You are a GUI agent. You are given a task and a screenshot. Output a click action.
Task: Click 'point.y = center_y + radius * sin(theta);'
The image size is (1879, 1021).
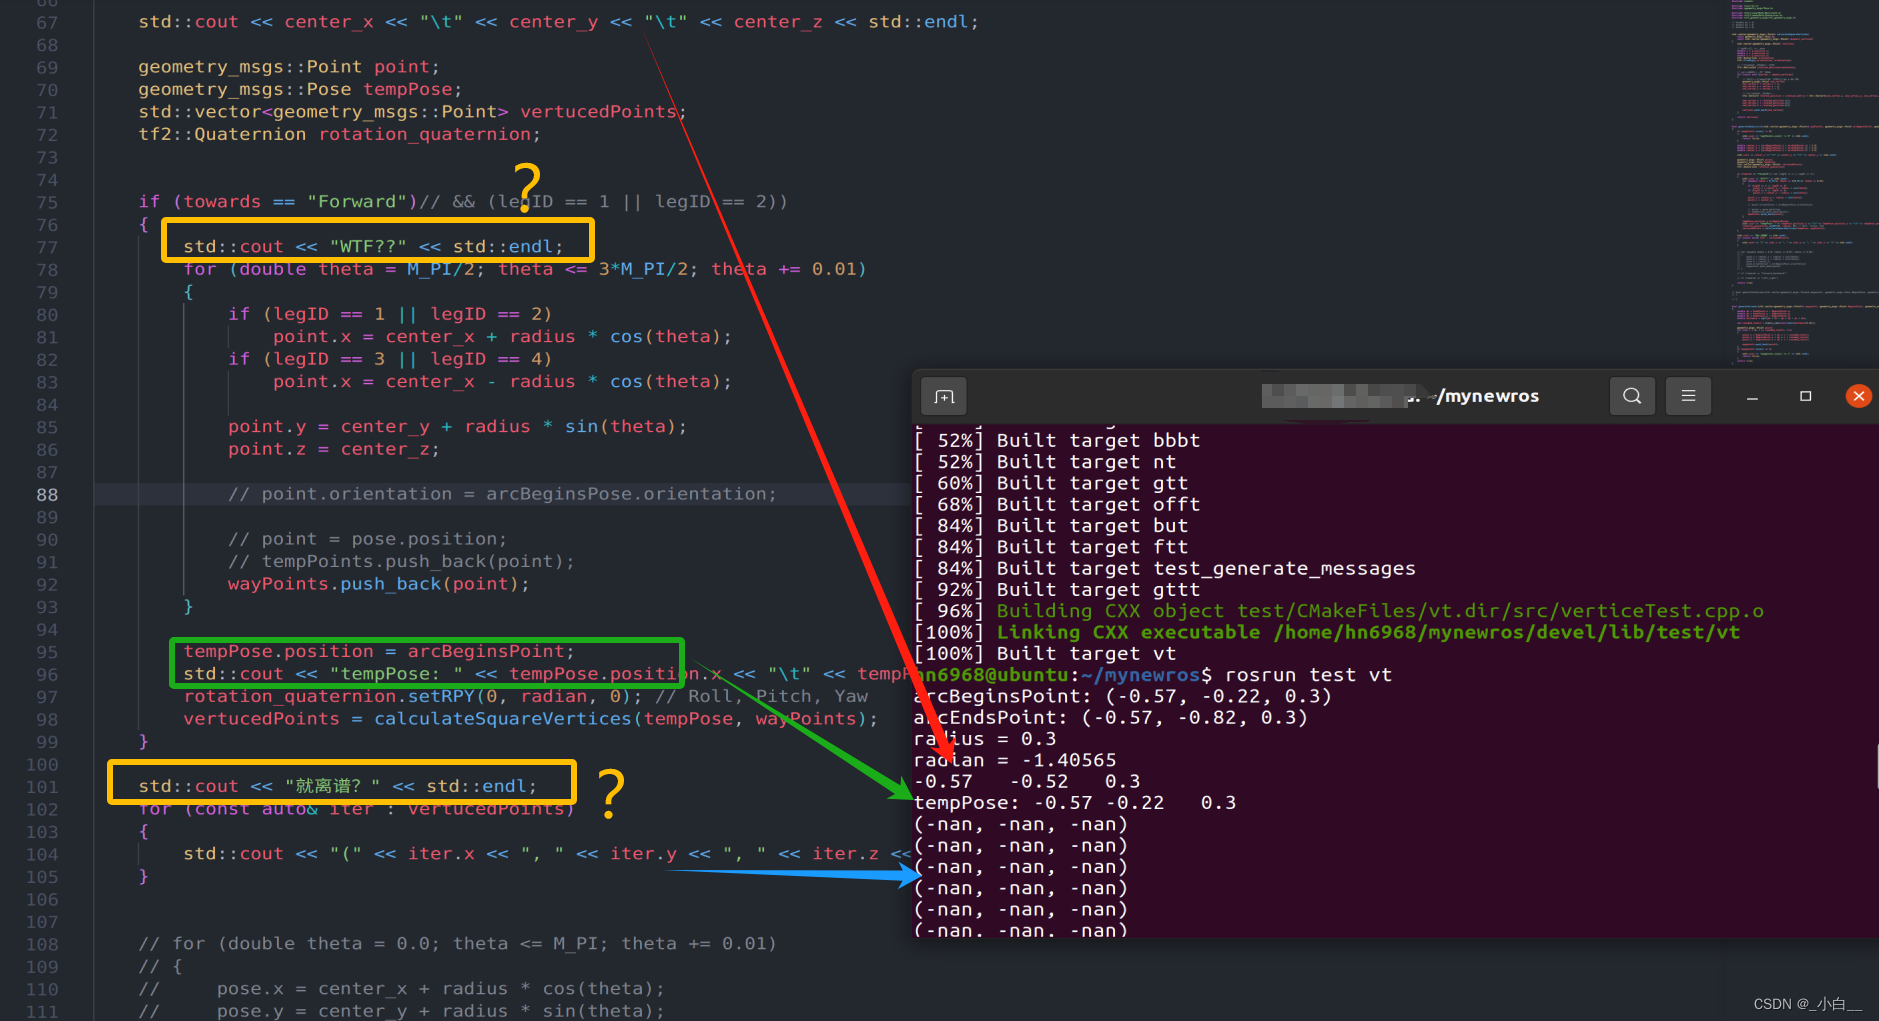458,427
